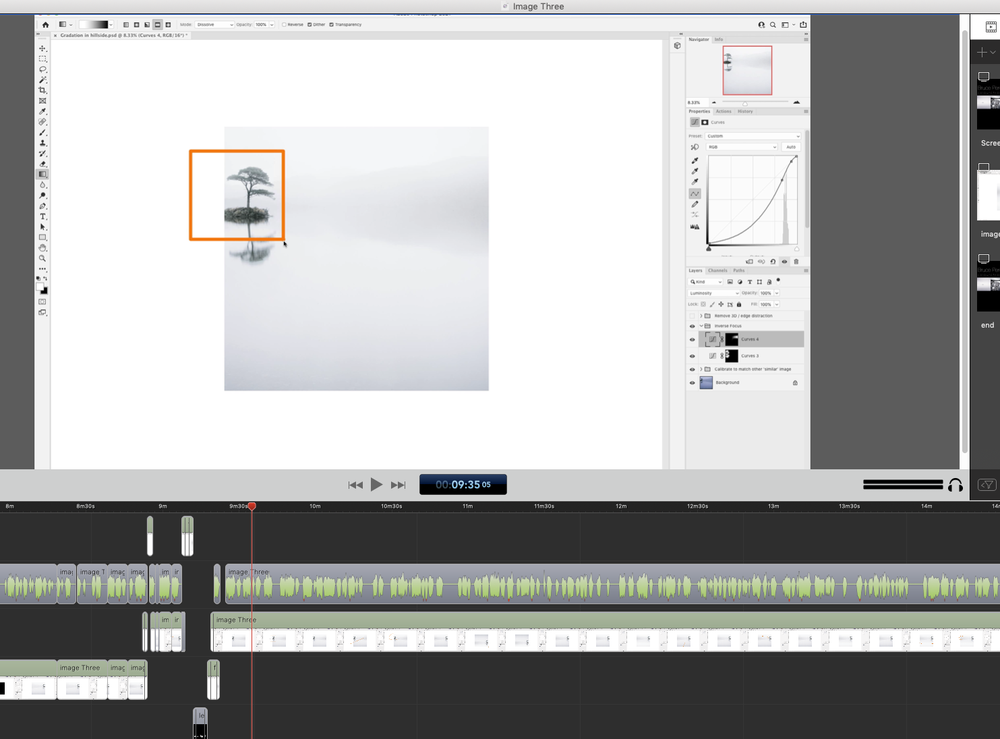Choose the linear gradient style icon
The height and width of the screenshot is (739, 1000).
pyautogui.click(x=126, y=25)
